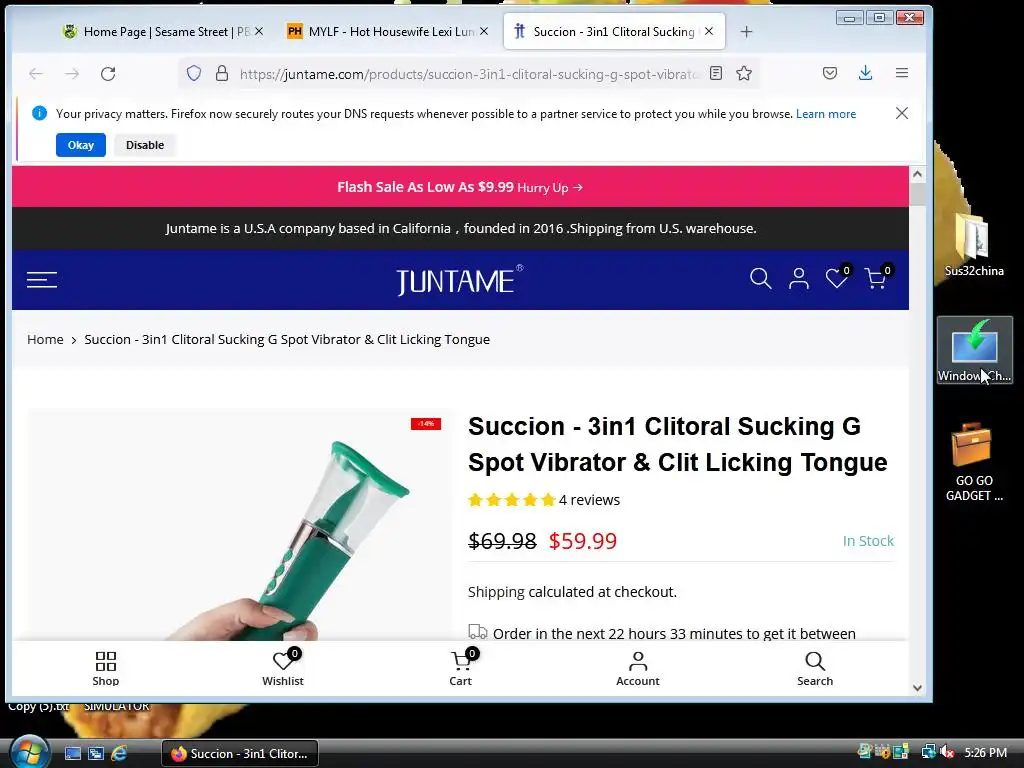Screen dimensions: 1024x768
Task: Open the Firefox hamburger application menu
Action: pyautogui.click(x=902, y=72)
